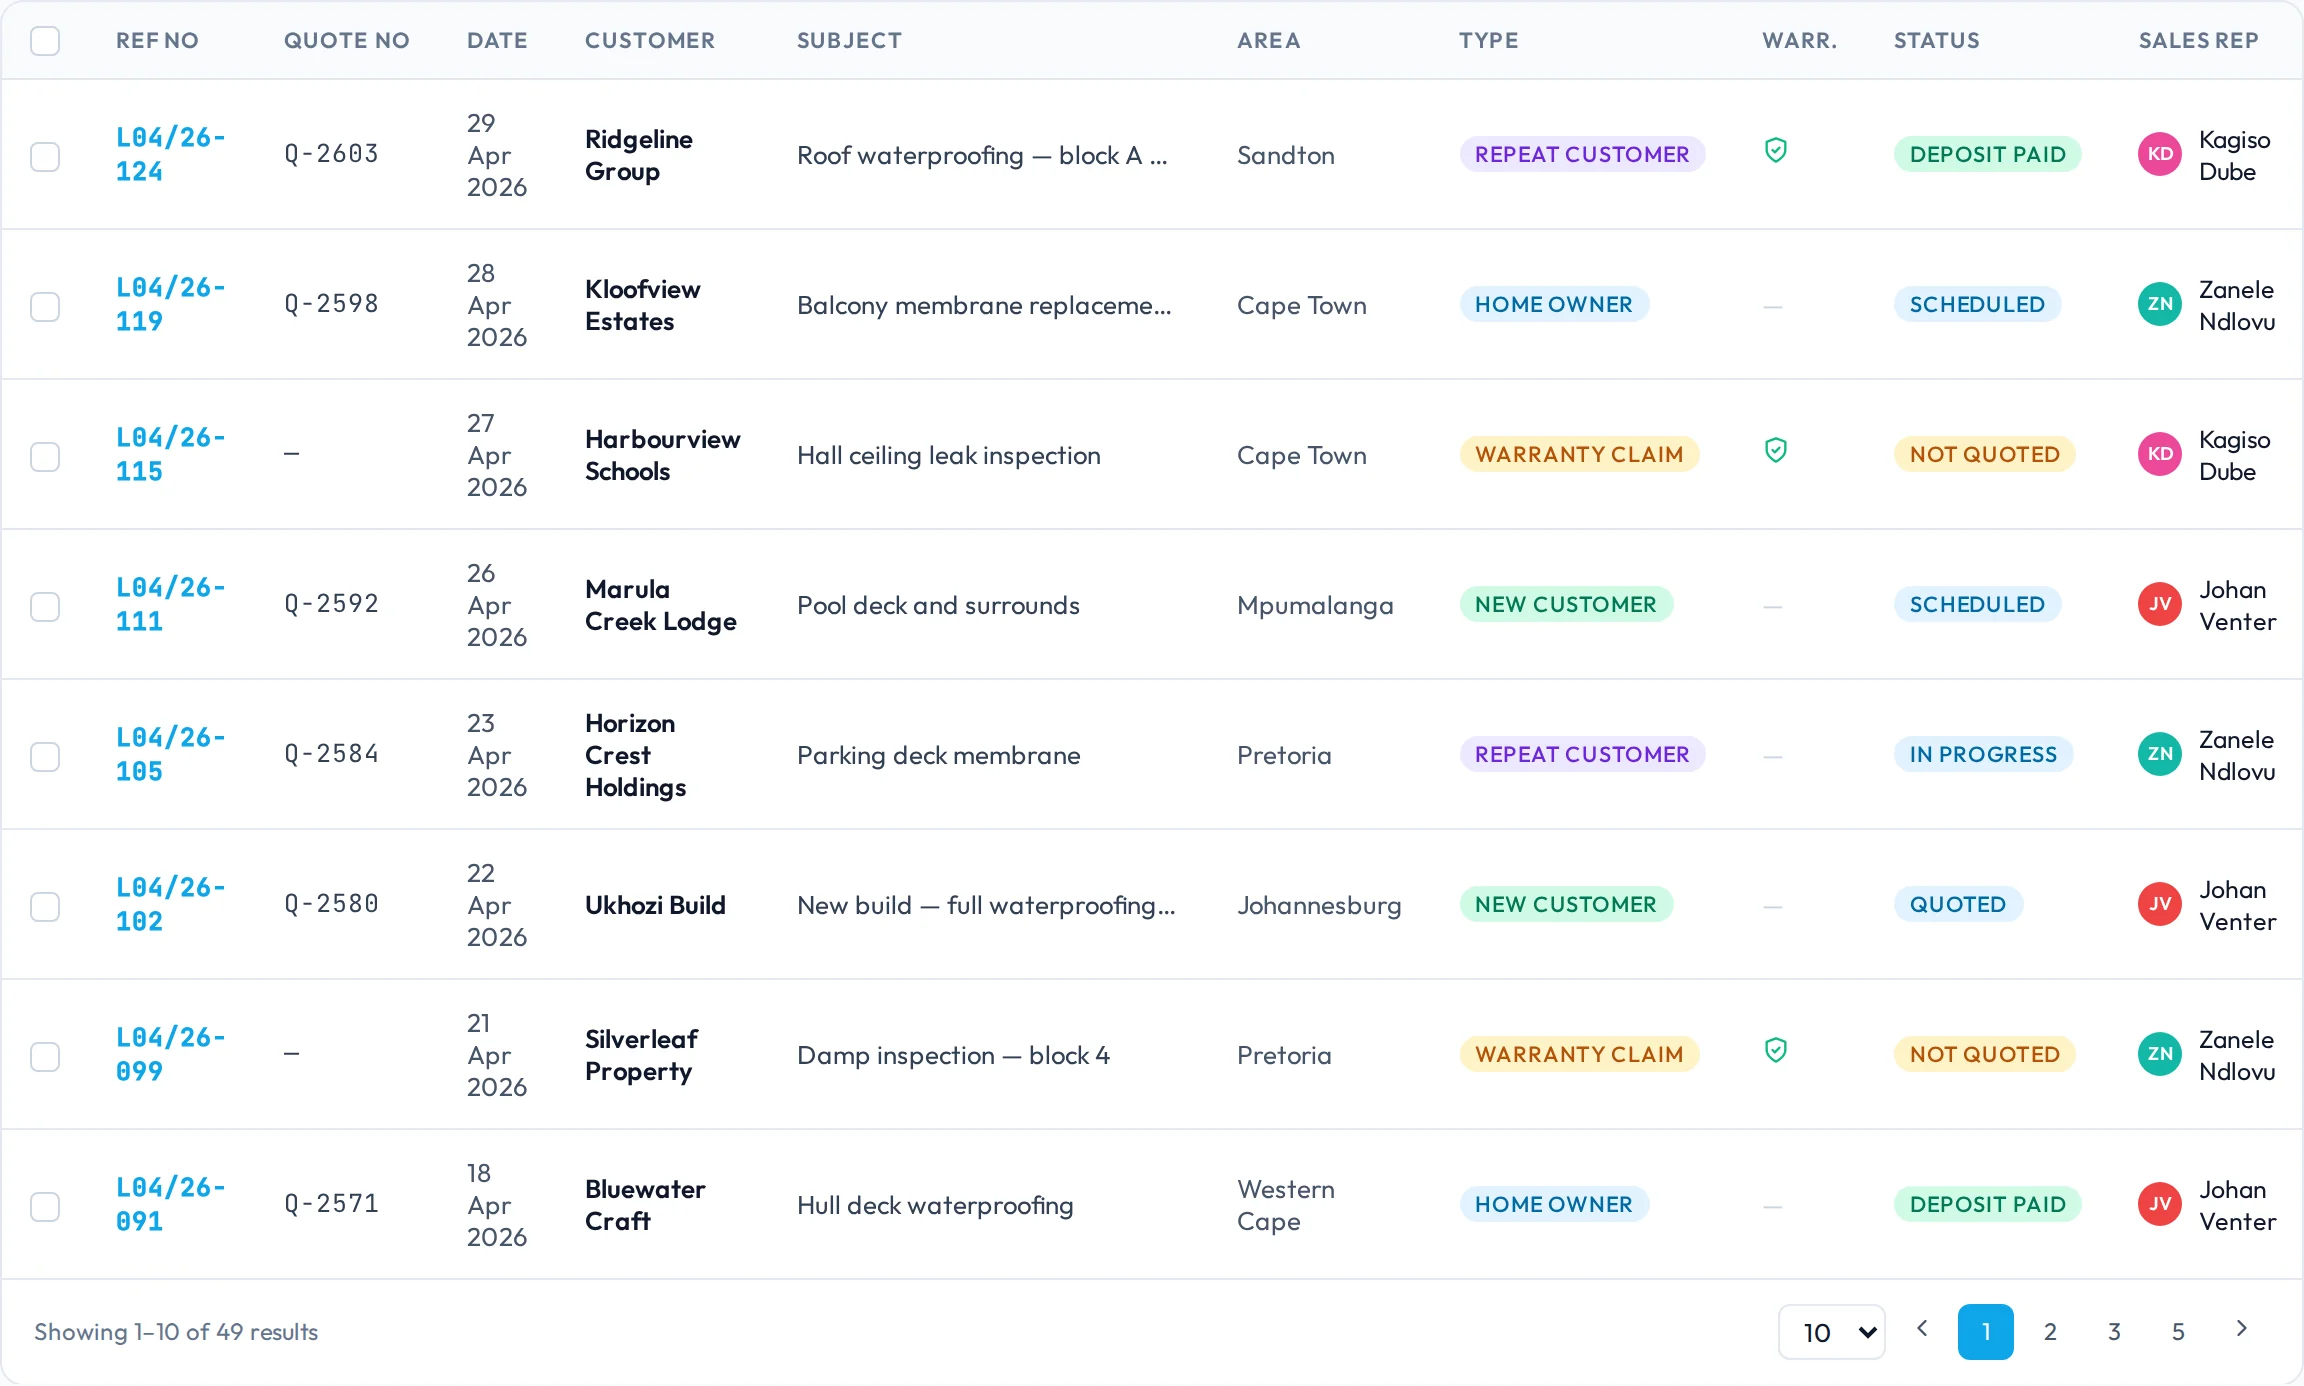This screenshot has height=1386, width=2304.
Task: Click the In Progress status badge
Action: pyautogui.click(x=1983, y=754)
